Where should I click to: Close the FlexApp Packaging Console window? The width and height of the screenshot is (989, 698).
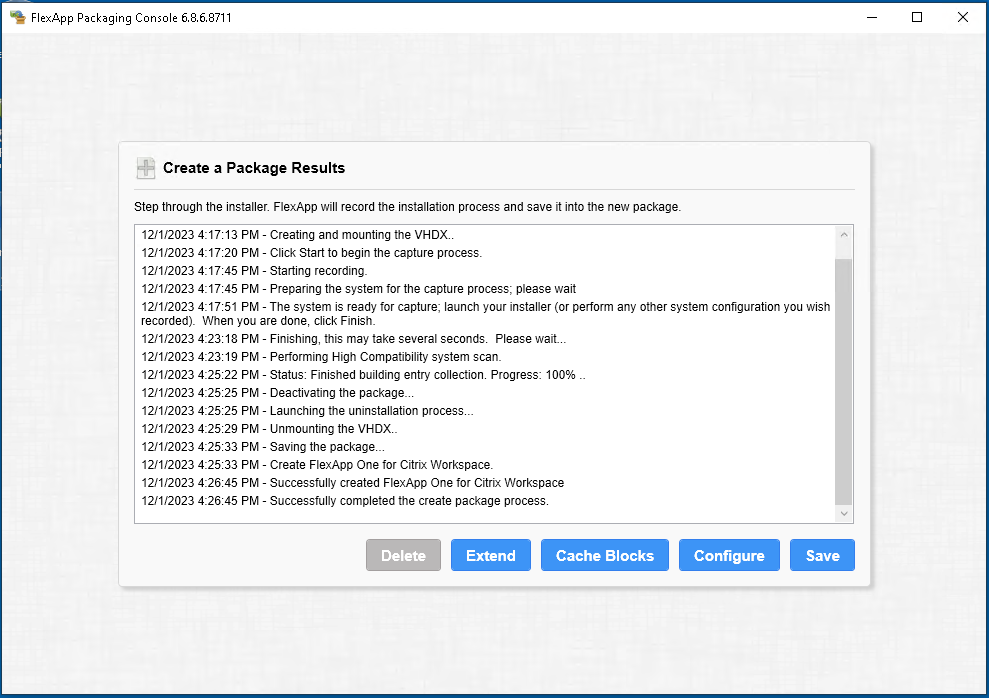click(963, 17)
